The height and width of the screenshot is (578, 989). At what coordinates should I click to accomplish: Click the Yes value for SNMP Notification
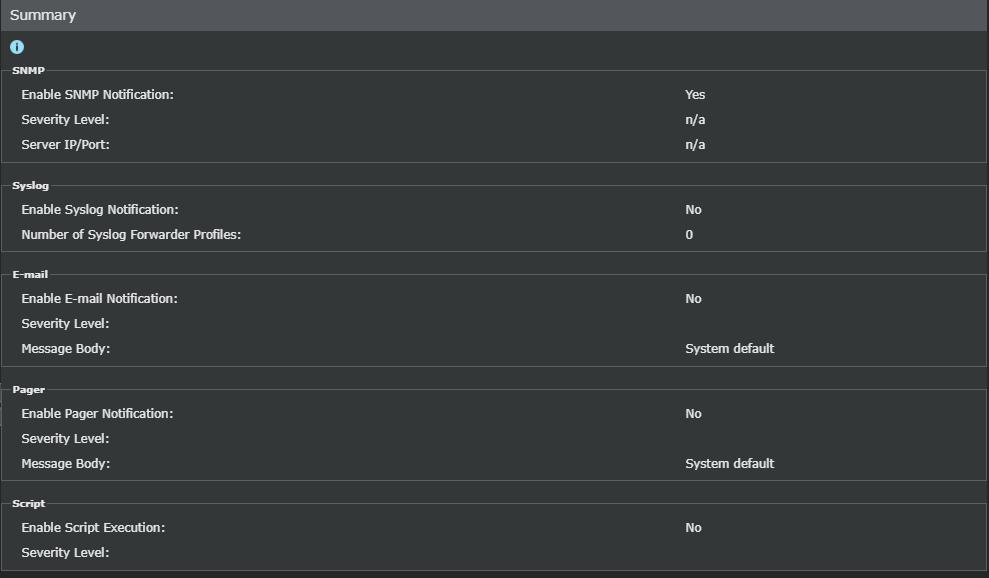[x=695, y=95]
